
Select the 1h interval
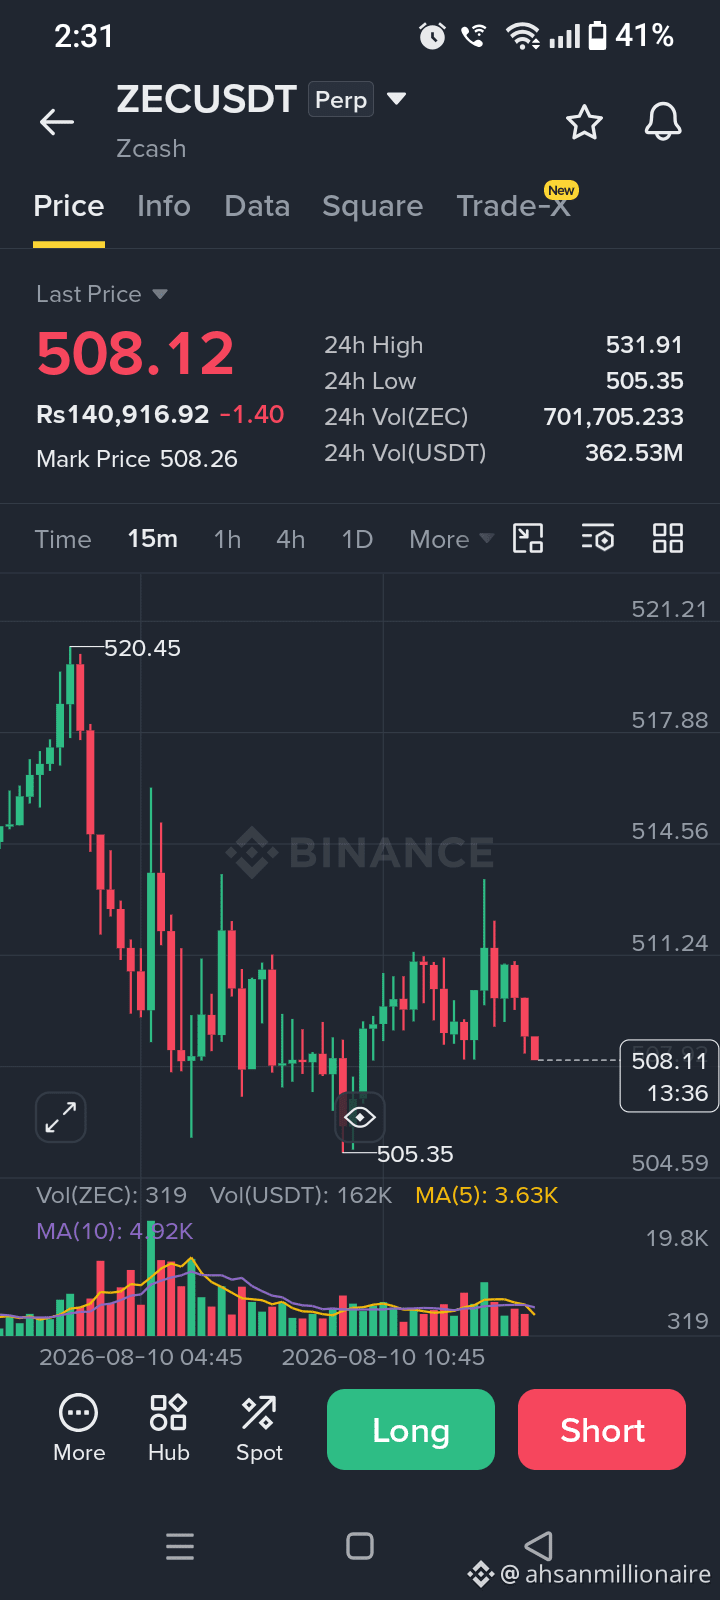click(227, 539)
